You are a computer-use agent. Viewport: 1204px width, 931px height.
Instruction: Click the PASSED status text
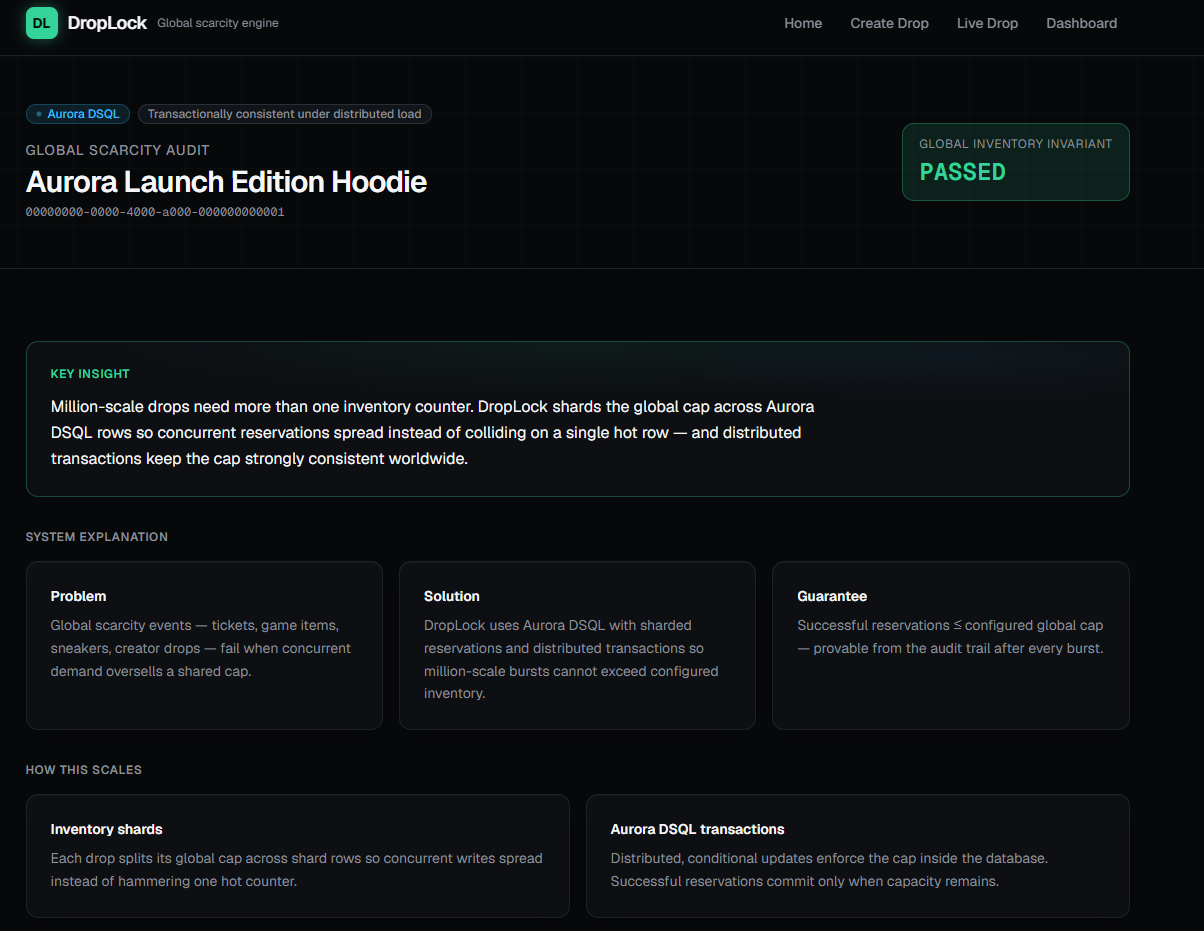962,172
